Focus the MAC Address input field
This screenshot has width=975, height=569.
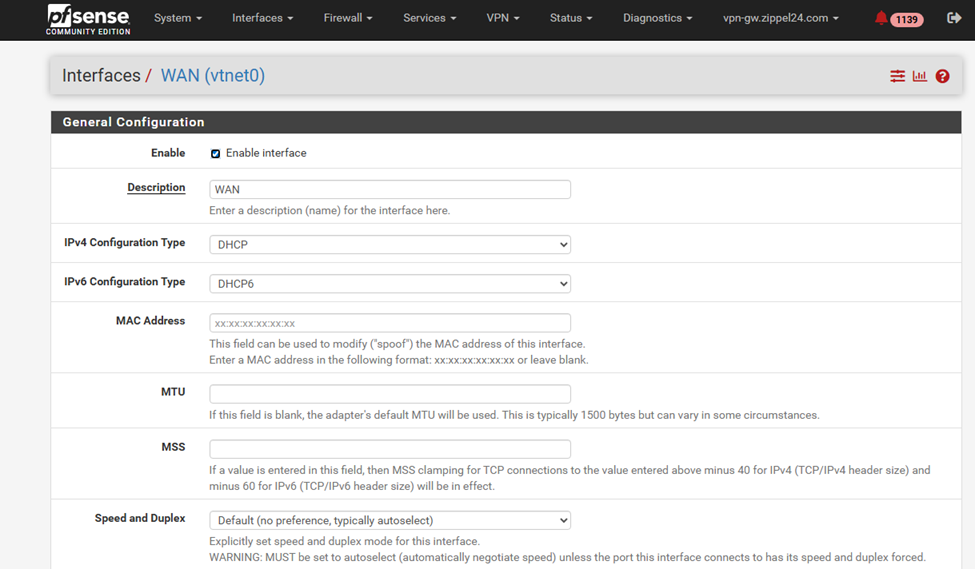click(390, 323)
